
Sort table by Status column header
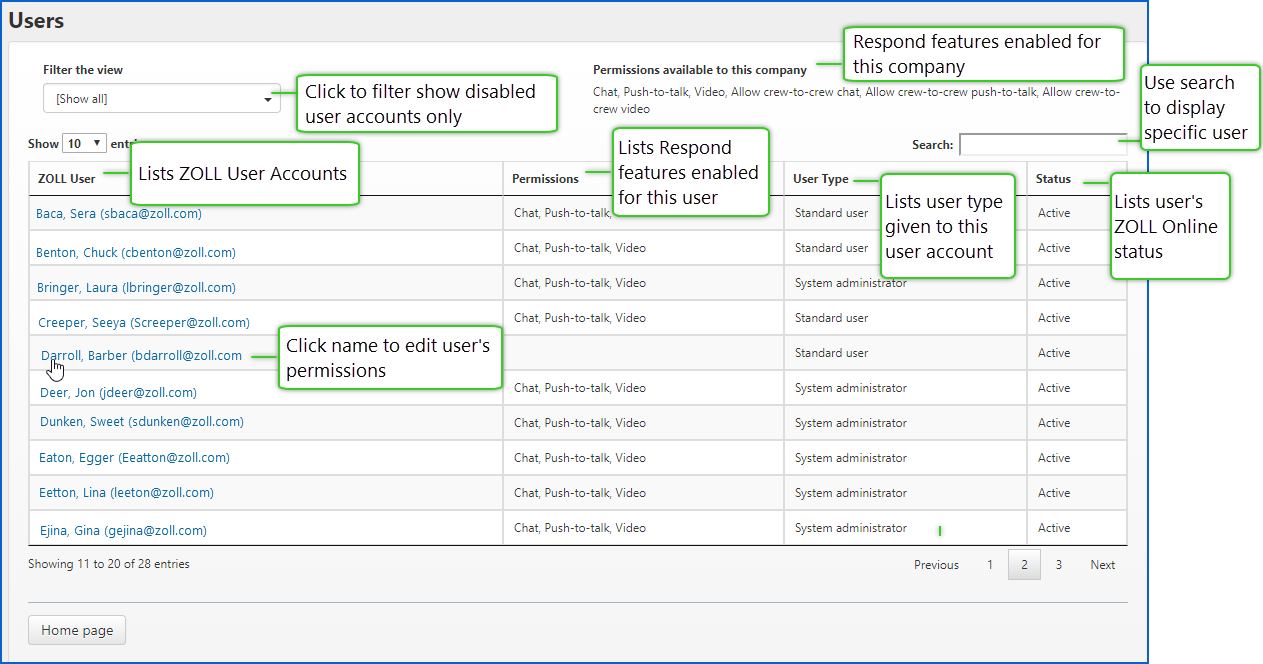[x=1053, y=179]
